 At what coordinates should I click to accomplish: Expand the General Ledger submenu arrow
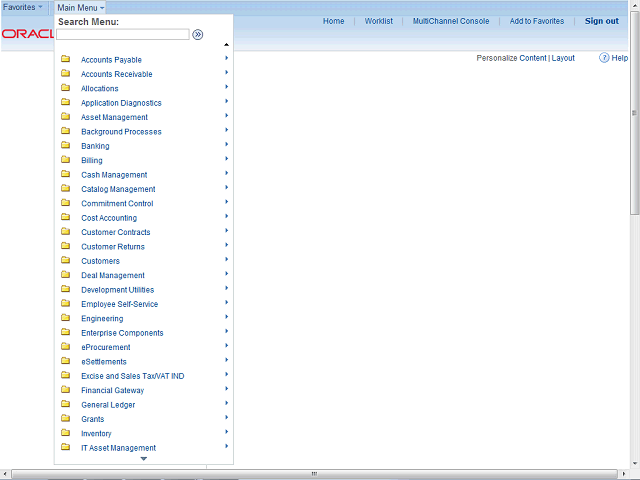click(x=227, y=403)
